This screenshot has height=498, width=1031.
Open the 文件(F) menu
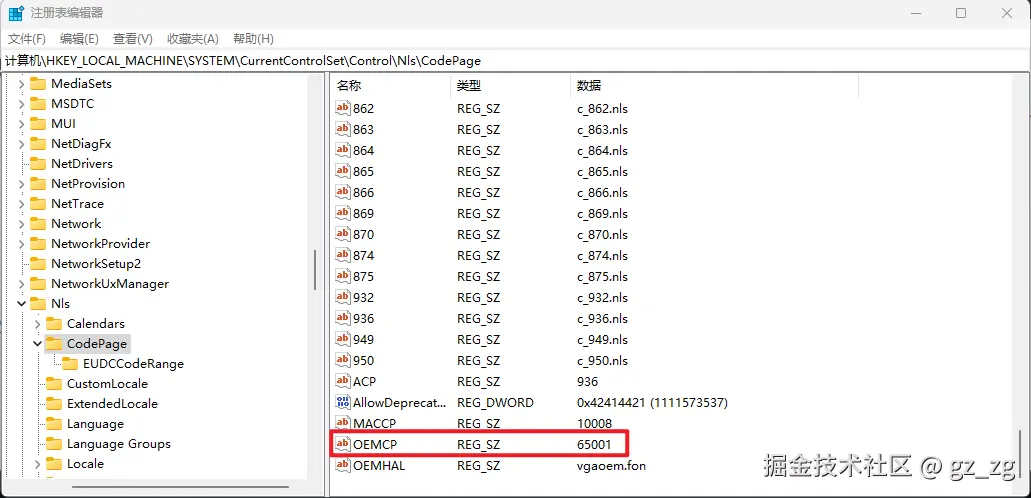coord(27,39)
